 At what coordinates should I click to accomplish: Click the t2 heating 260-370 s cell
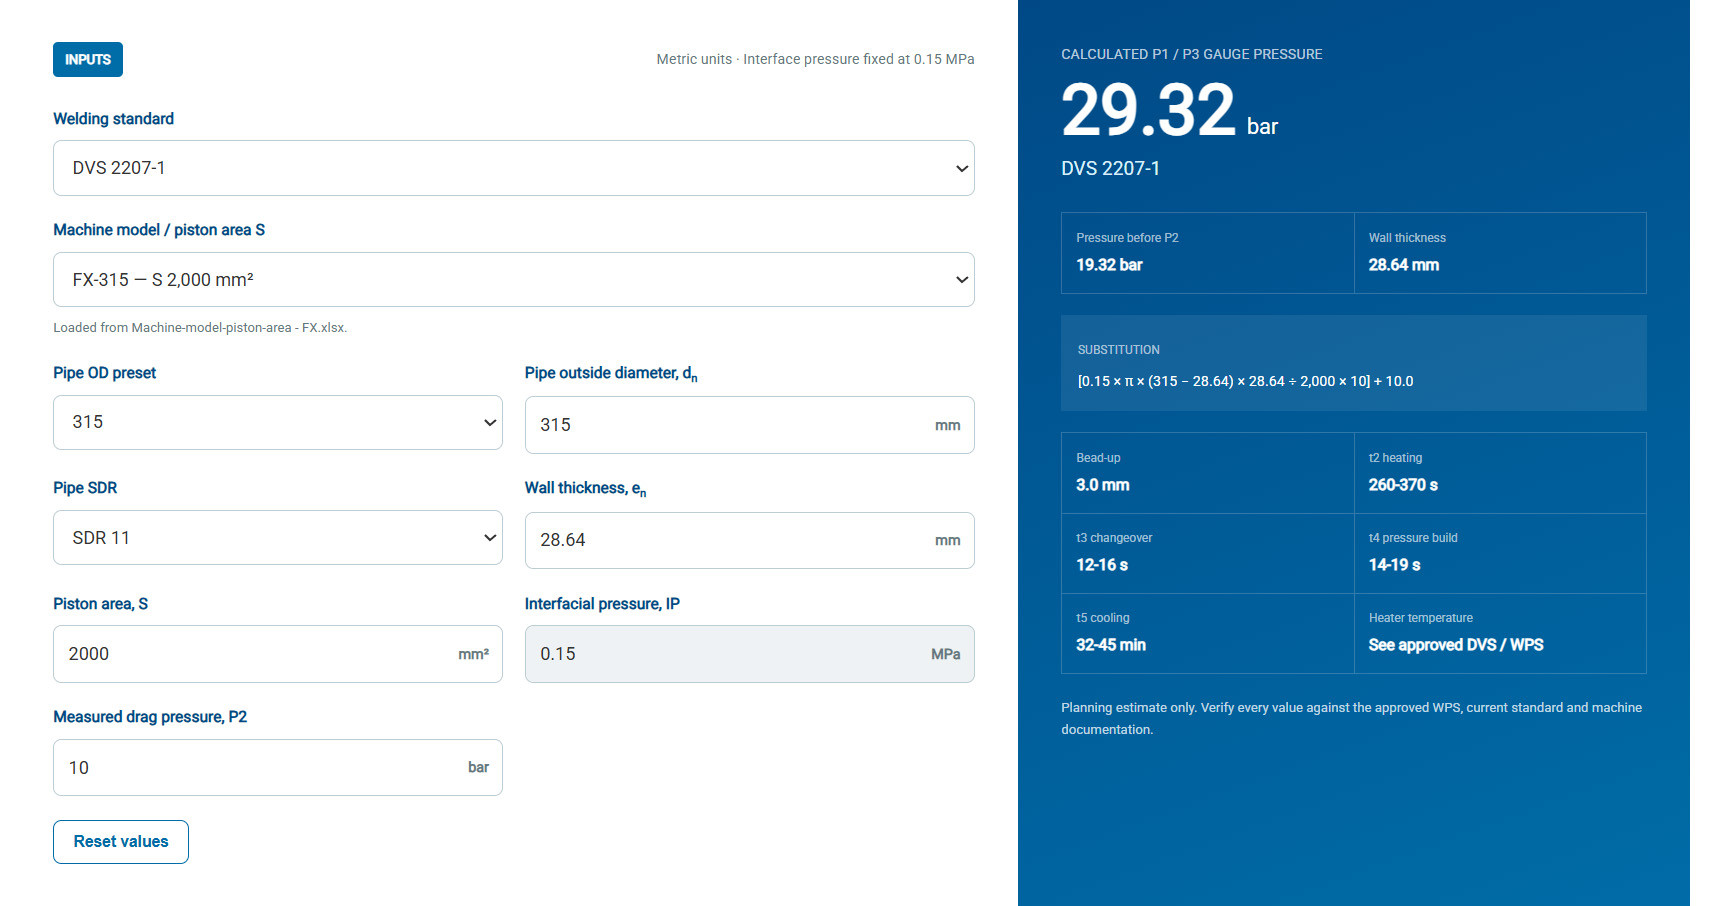pyautogui.click(x=1500, y=473)
